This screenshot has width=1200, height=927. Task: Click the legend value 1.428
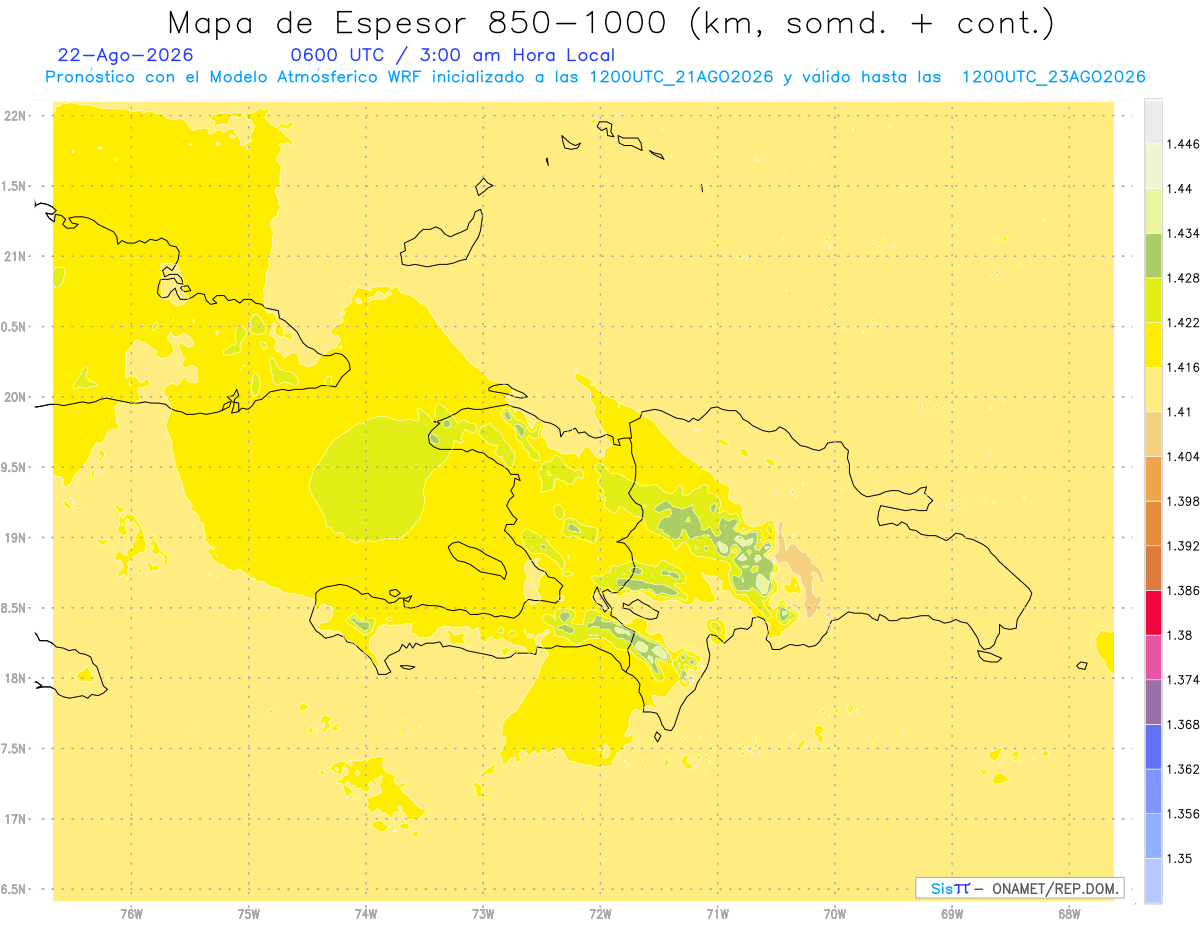[1184, 278]
